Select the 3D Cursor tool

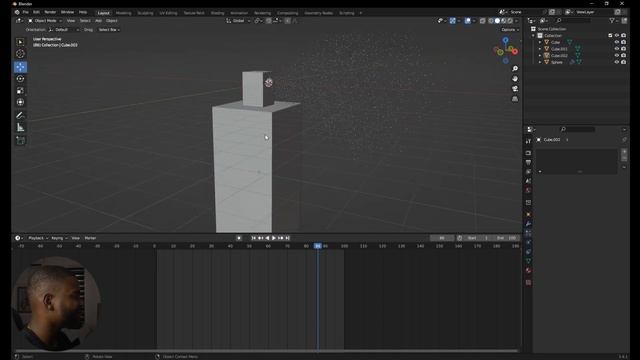point(20,54)
